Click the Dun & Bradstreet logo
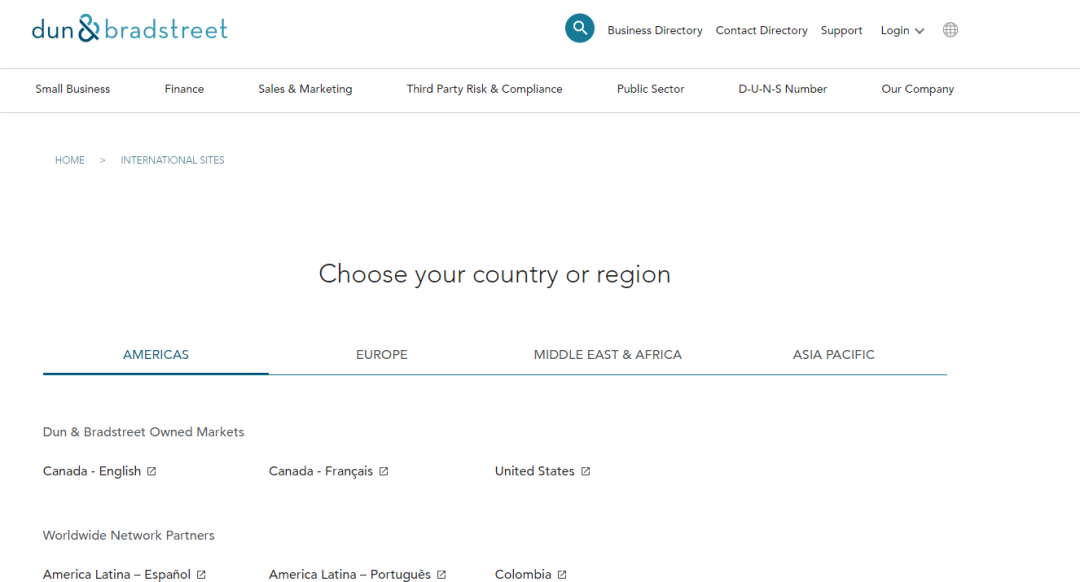Image resolution: width=1080 pixels, height=582 pixels. [129, 29]
